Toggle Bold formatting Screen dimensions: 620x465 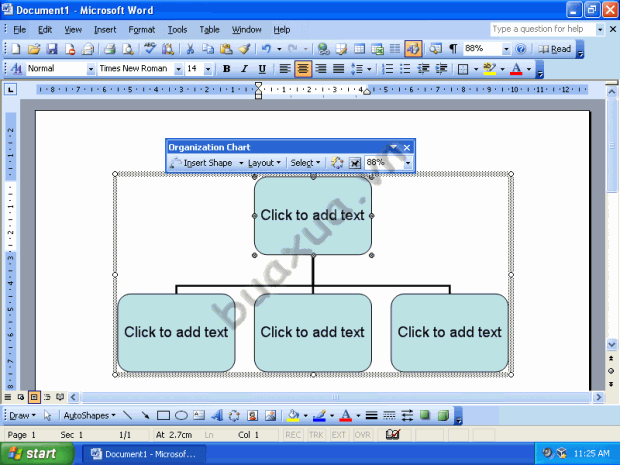tap(227, 69)
